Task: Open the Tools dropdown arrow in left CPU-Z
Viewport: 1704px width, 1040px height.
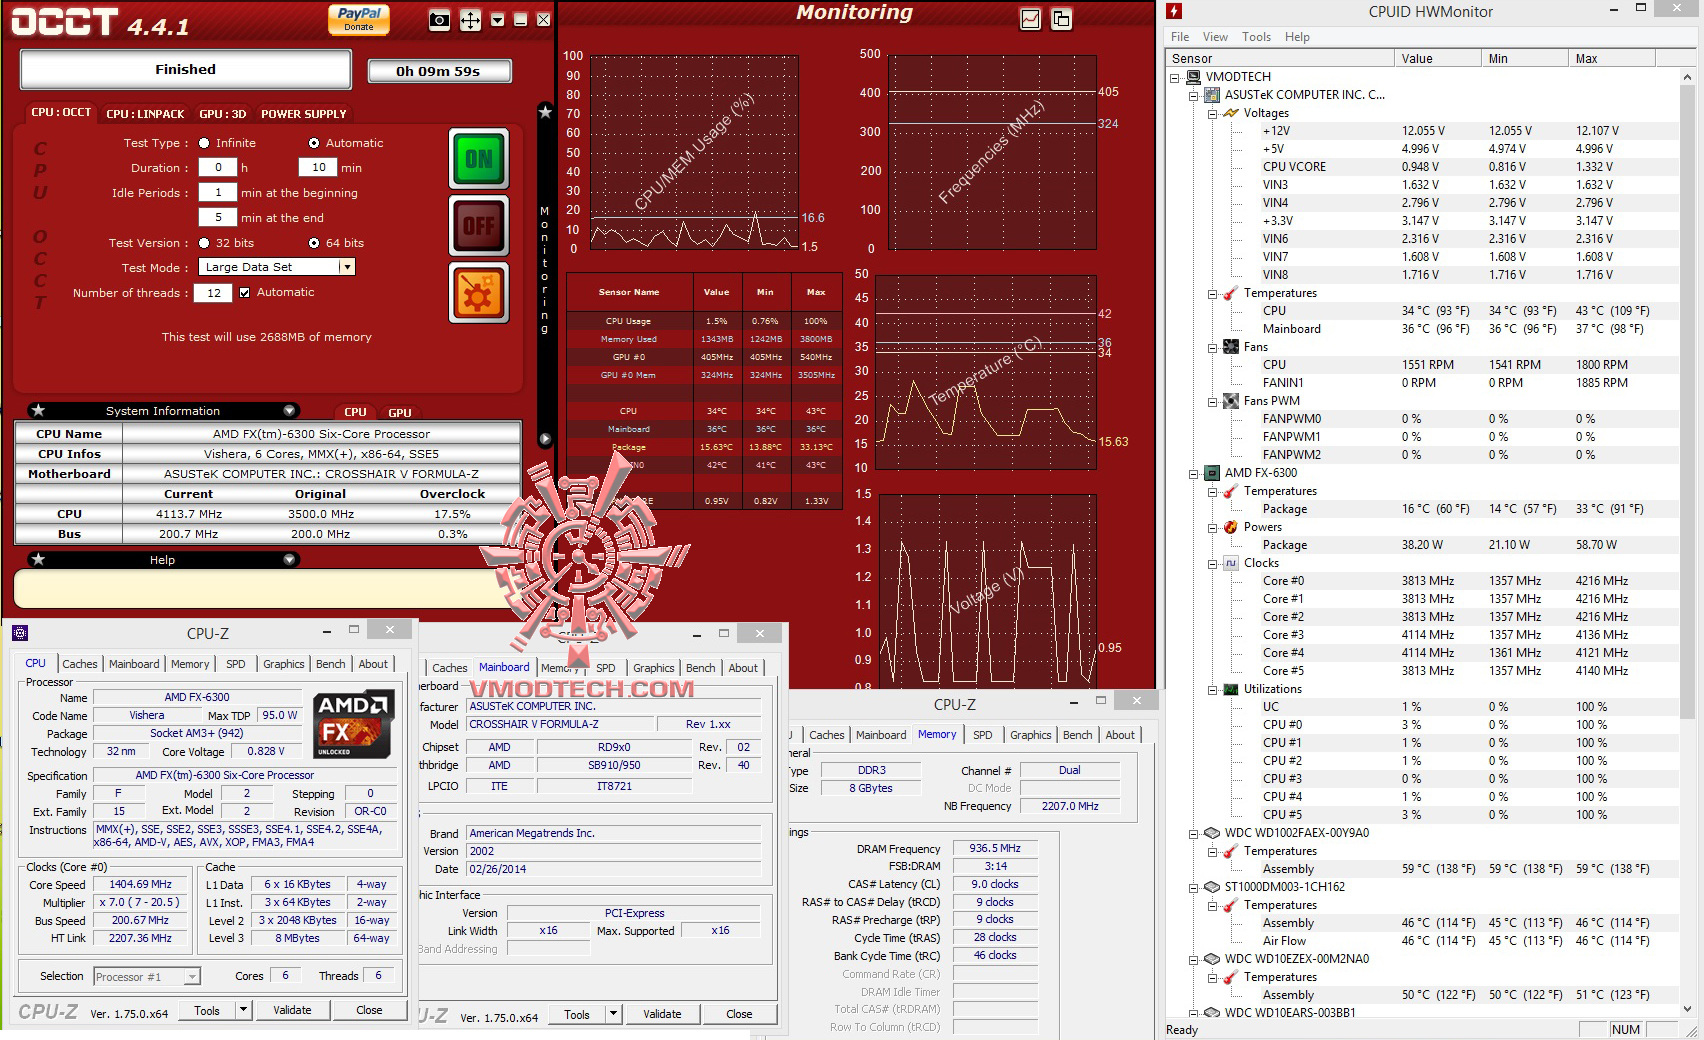Action: pos(243,1010)
